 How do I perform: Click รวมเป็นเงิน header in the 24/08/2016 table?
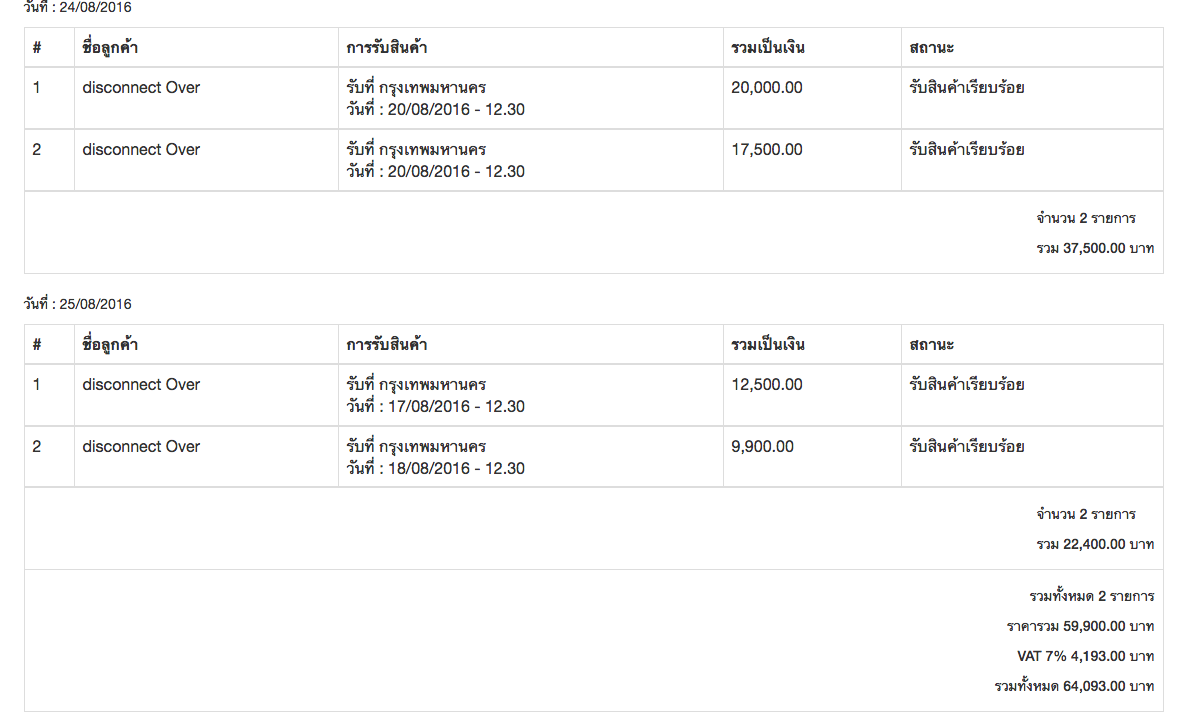[x=768, y=48]
